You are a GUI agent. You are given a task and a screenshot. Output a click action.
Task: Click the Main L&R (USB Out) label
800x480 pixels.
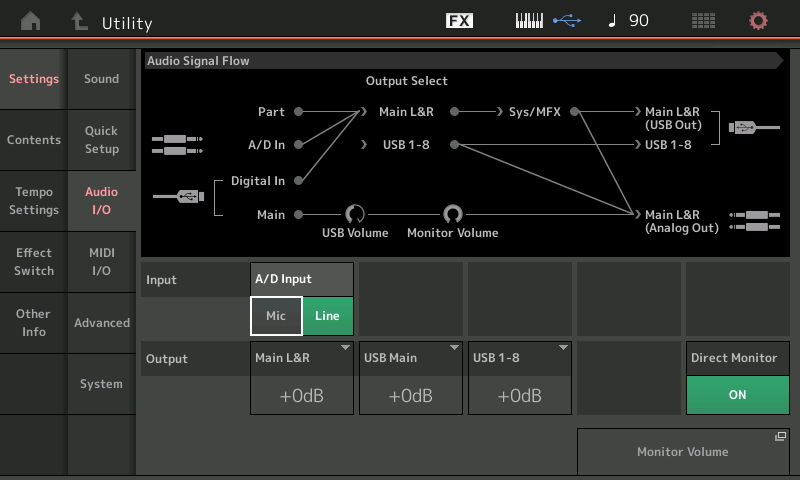coord(673,118)
